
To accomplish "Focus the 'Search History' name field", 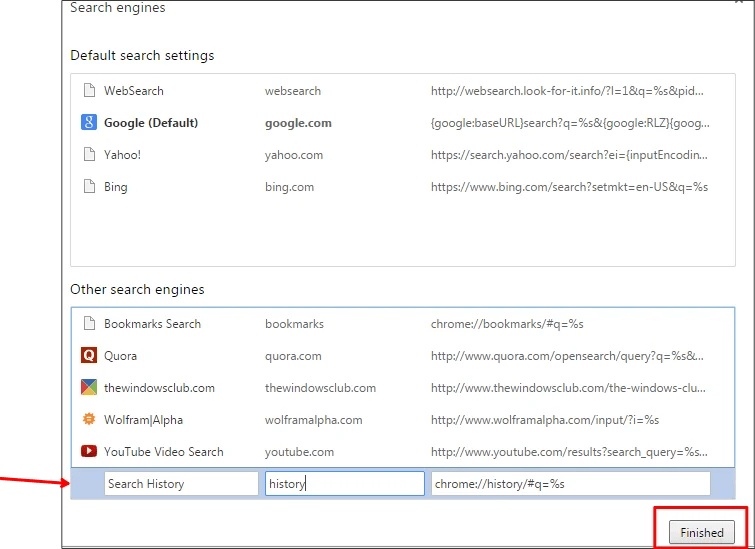I will [181, 484].
